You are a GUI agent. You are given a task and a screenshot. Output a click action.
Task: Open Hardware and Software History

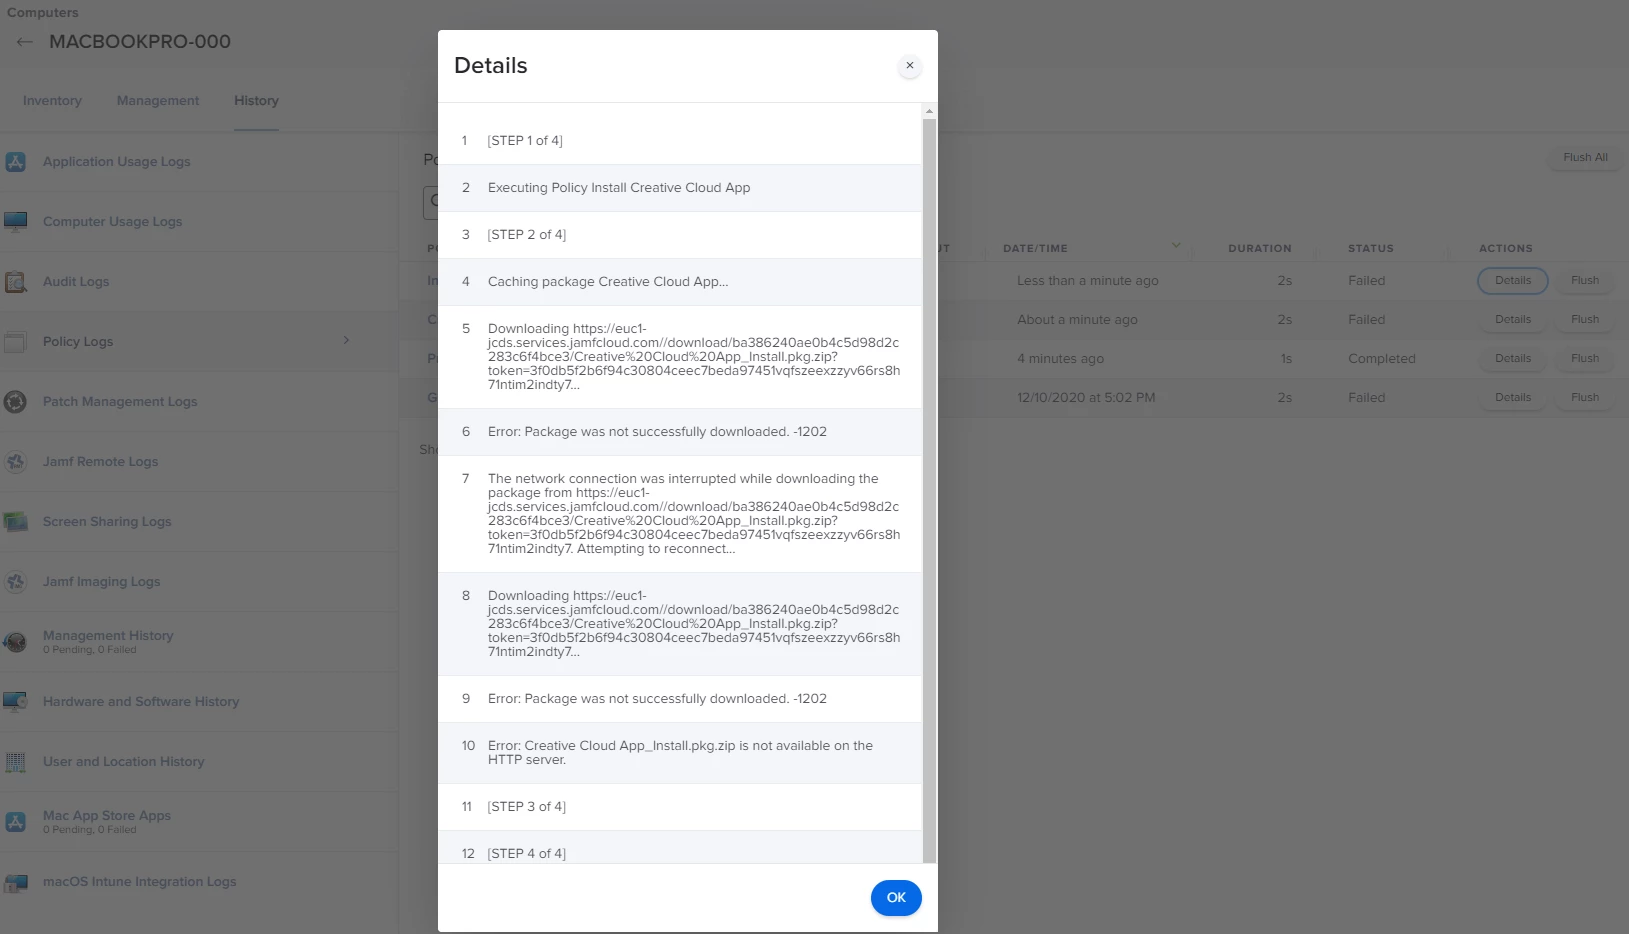pos(141,701)
